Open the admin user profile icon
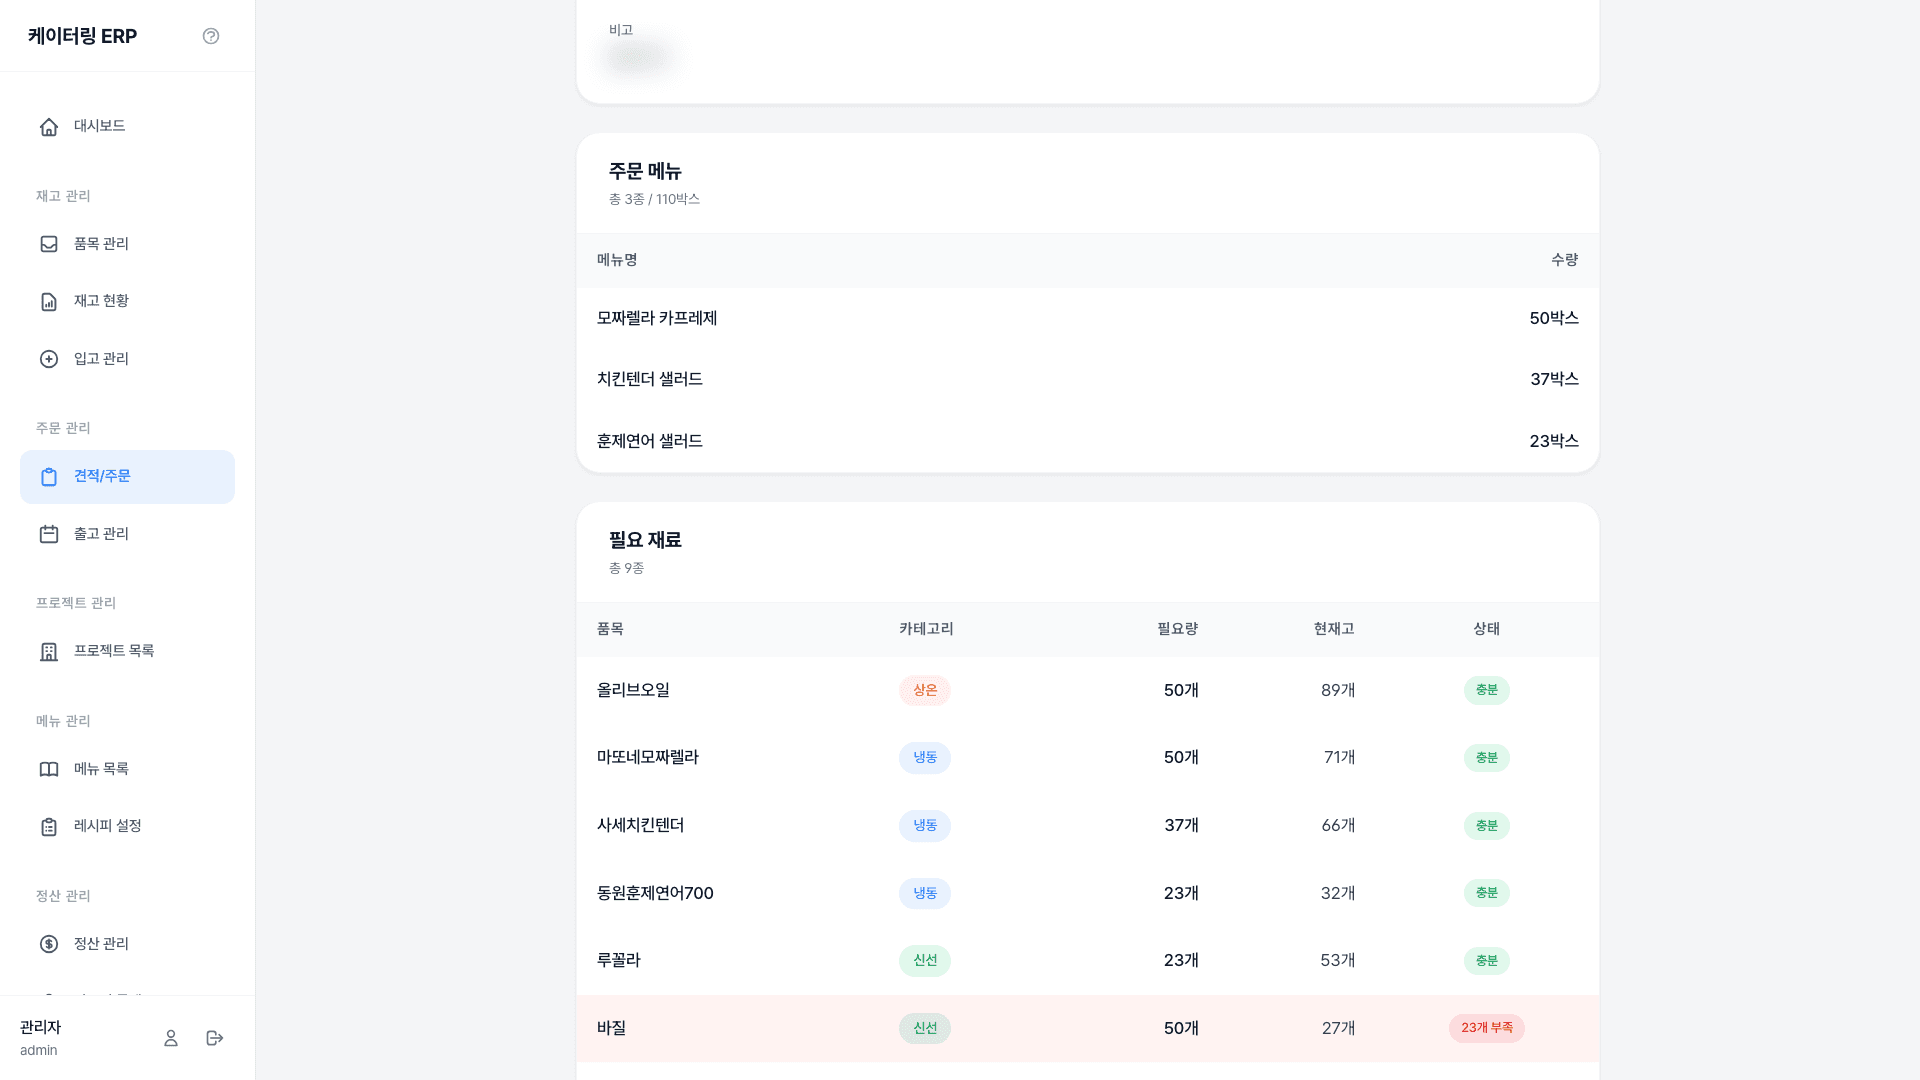This screenshot has width=1920, height=1080. point(171,1038)
